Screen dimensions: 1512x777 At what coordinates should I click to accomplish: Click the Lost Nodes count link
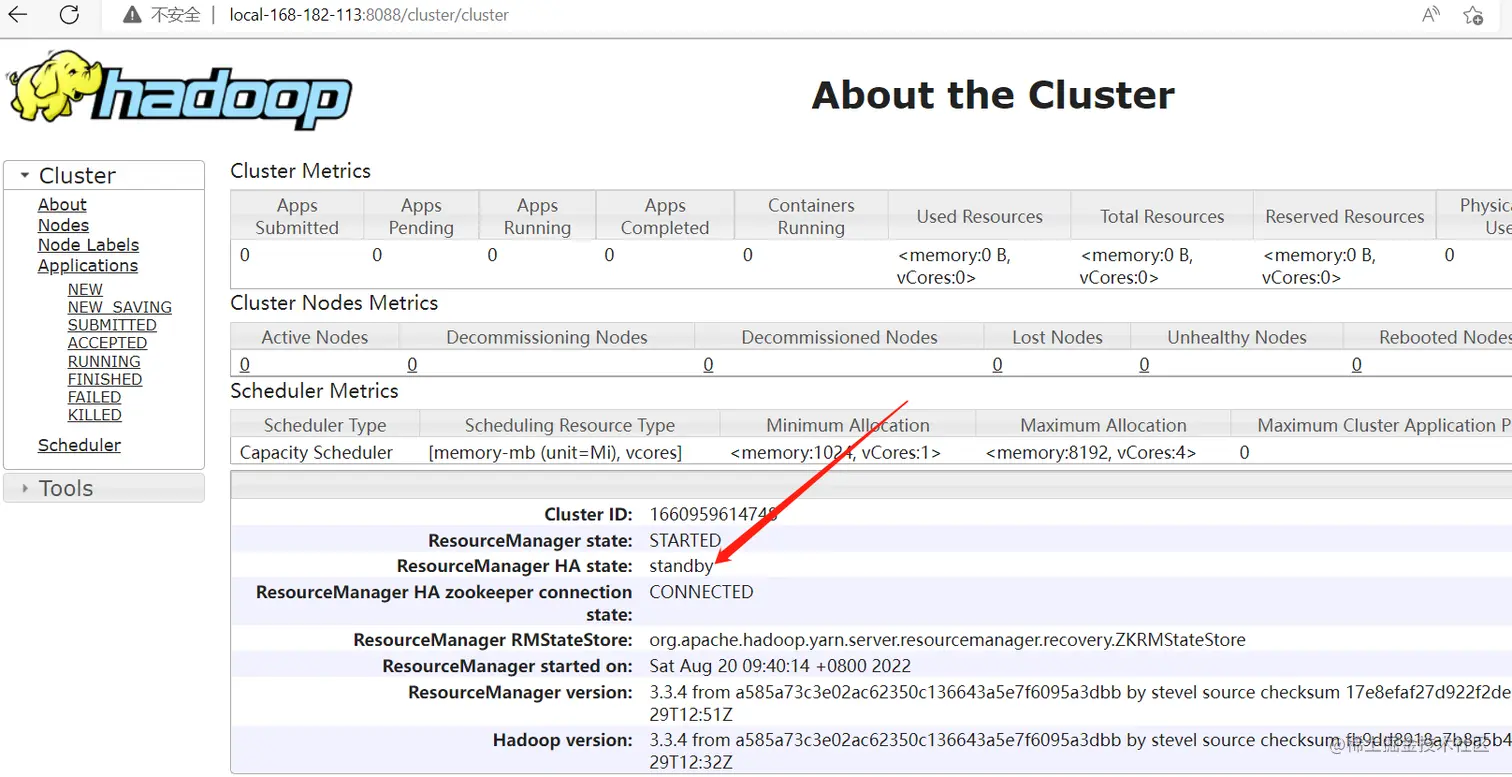[x=997, y=365]
